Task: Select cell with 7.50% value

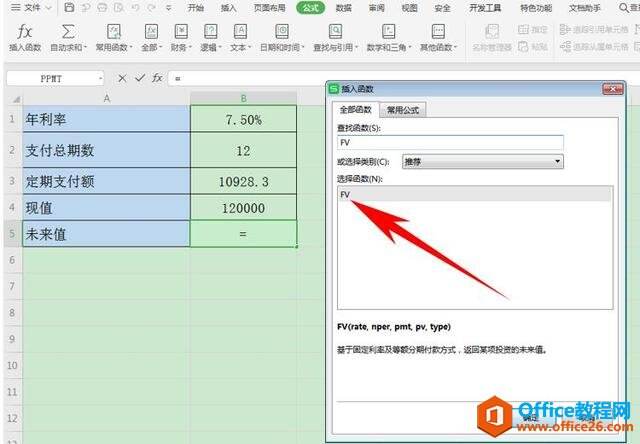Action: click(243, 119)
